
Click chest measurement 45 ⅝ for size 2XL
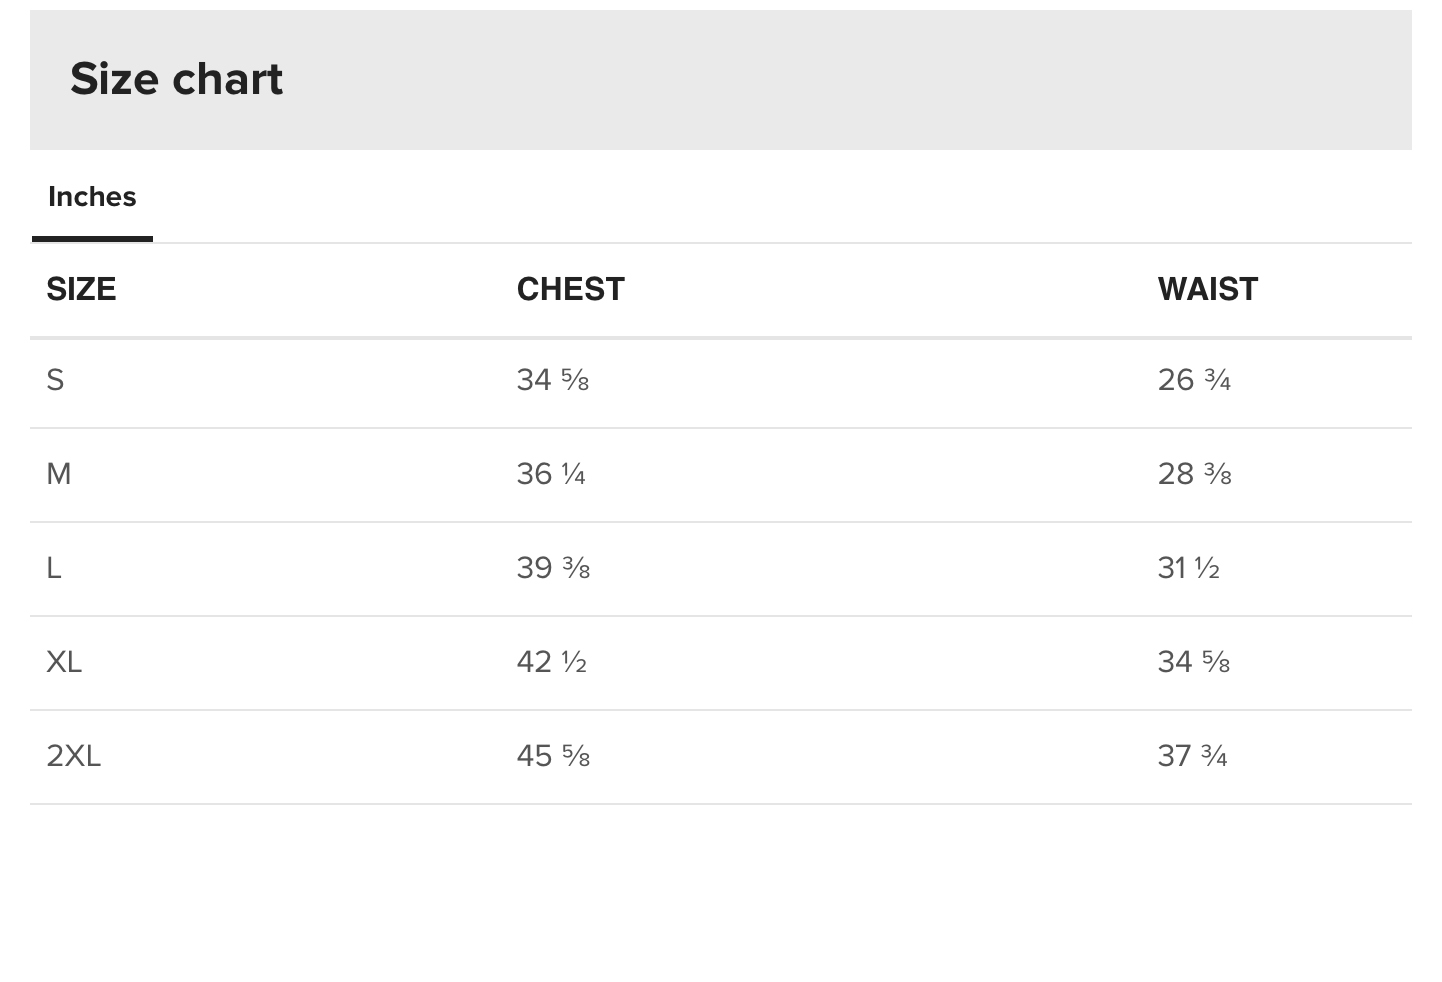tap(553, 756)
